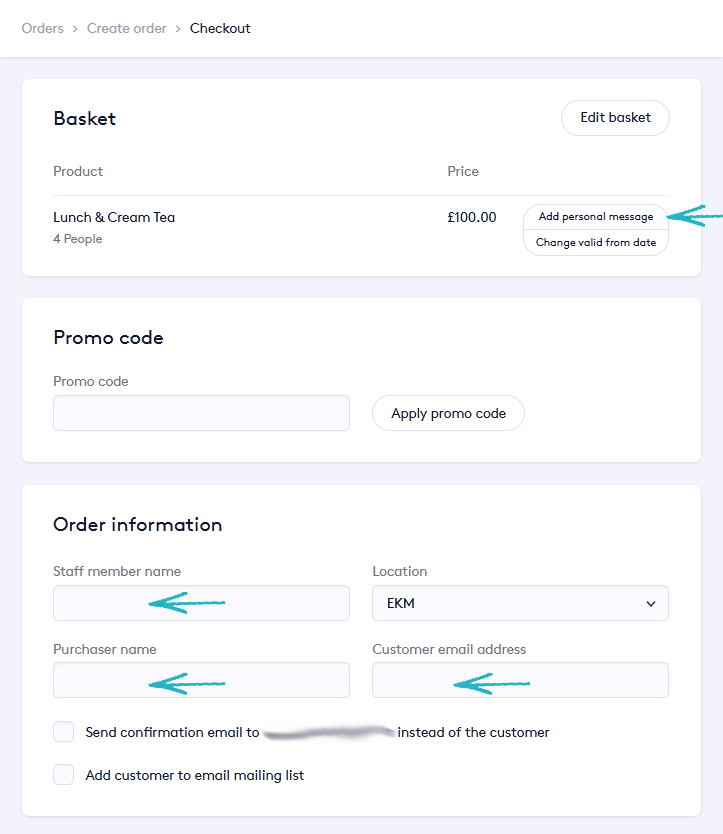Click the Purchaser name input field
Screen dimensions: 723x834
point(201,680)
